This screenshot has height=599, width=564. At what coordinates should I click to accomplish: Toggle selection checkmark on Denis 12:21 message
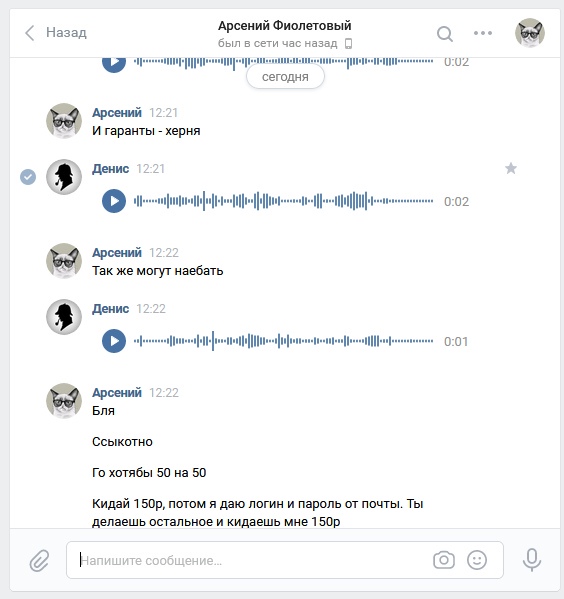(28, 177)
